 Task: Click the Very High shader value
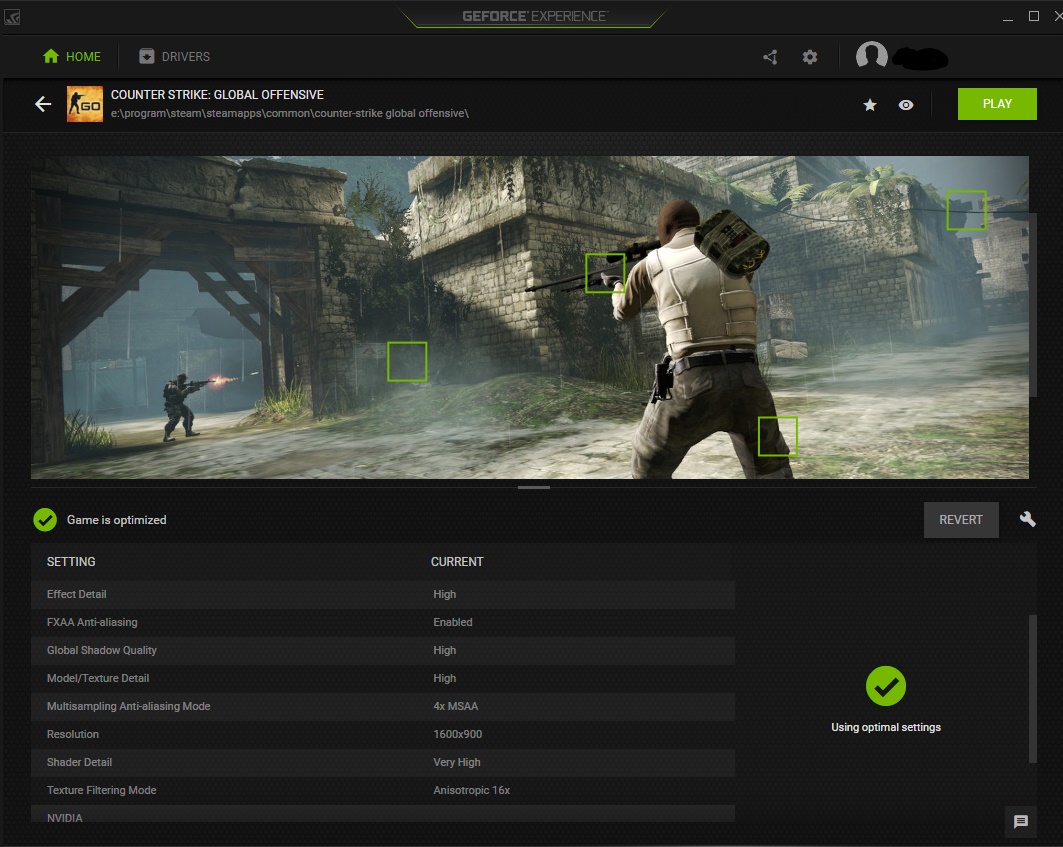[x=457, y=762]
